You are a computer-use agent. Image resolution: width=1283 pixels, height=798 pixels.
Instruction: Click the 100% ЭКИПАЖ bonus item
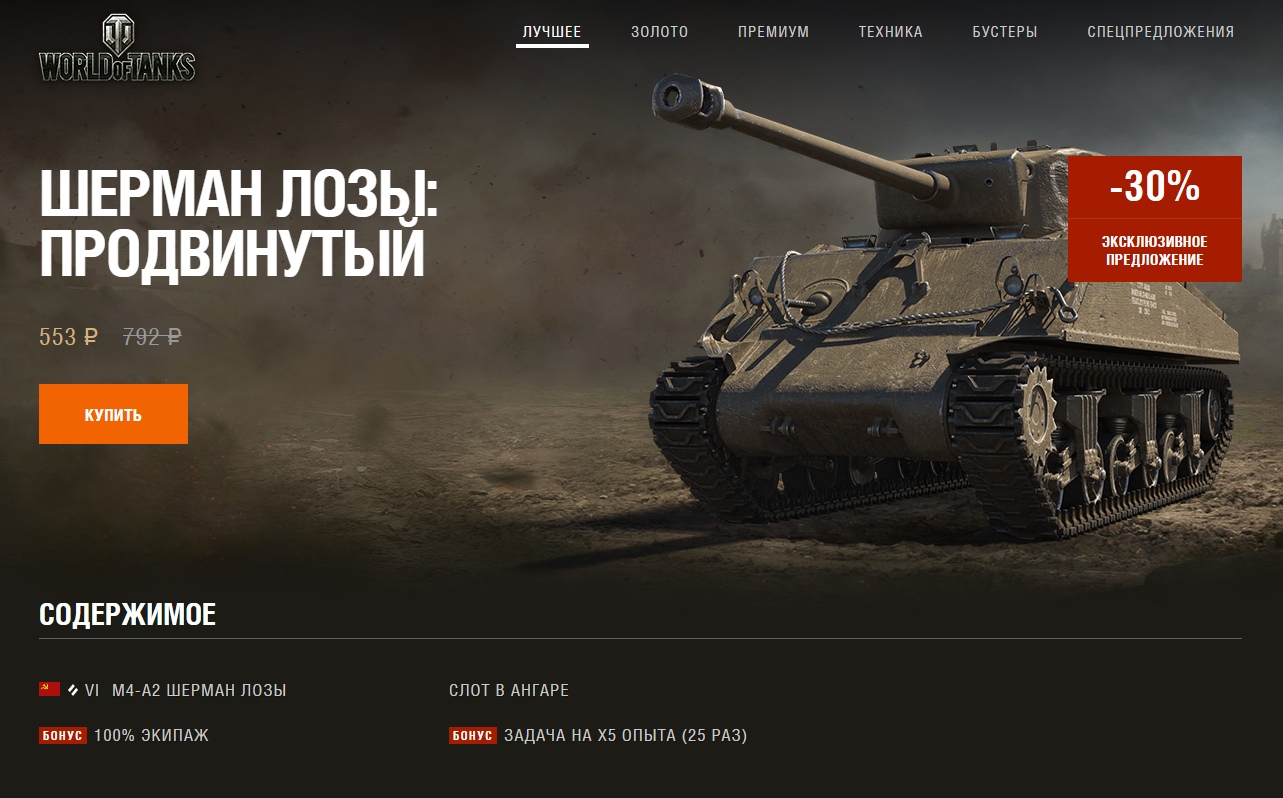[151, 736]
